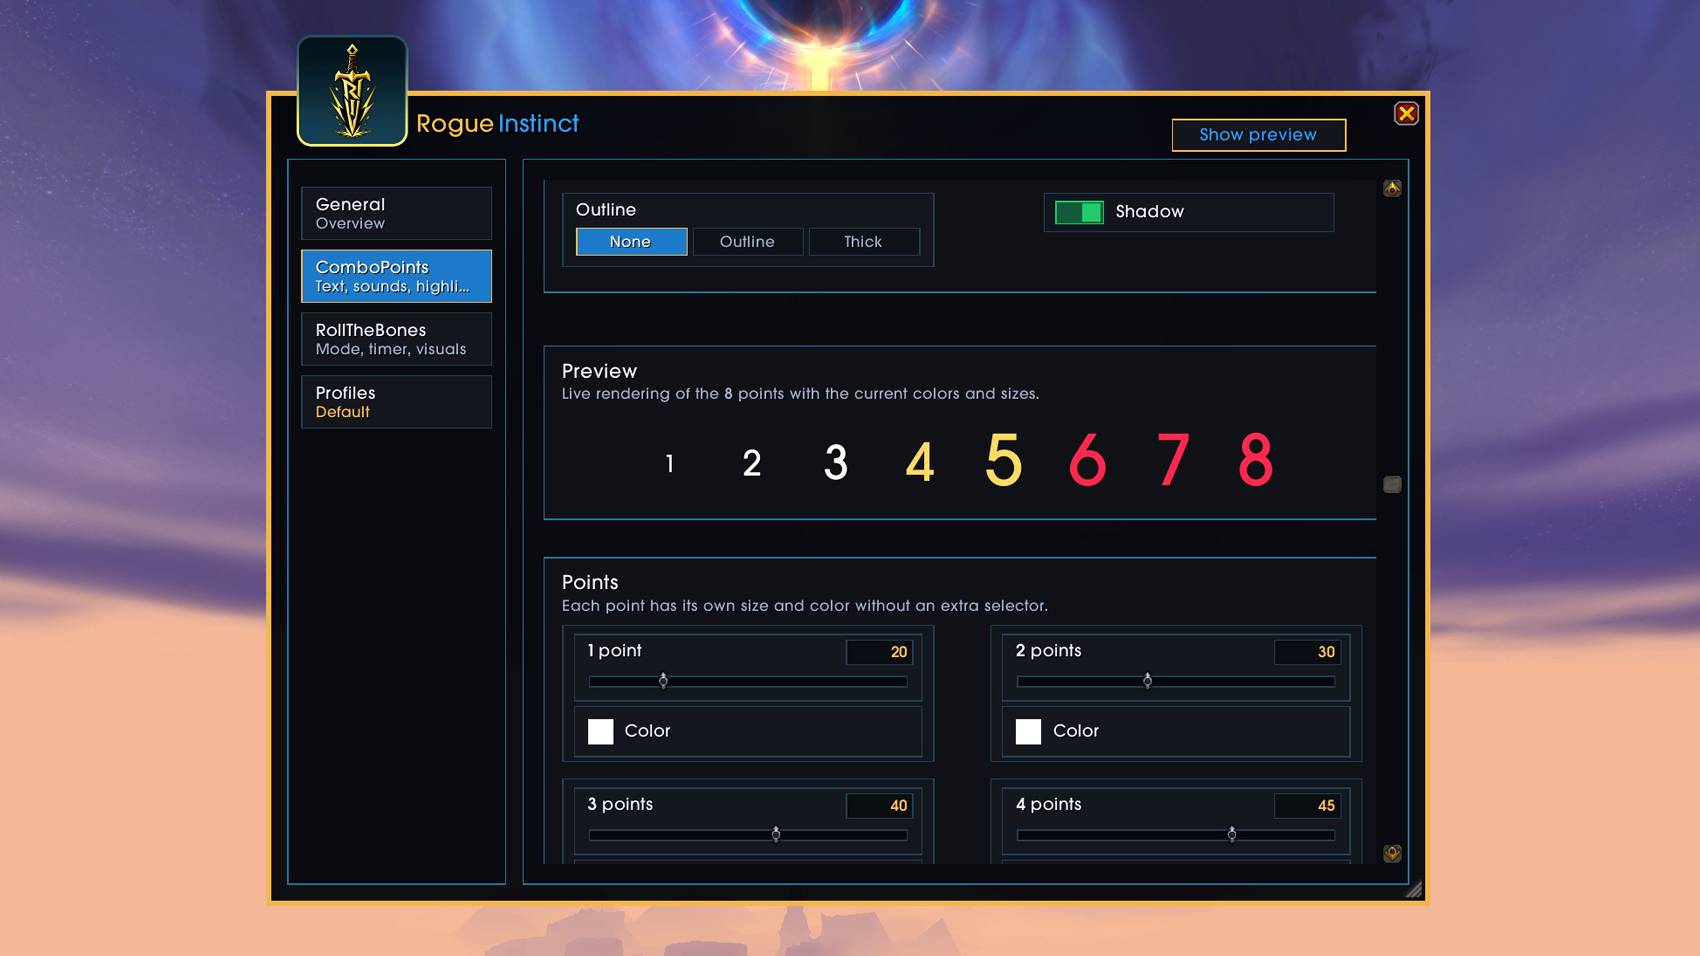Viewport: 1700px width, 956px height.
Task: Click the scrollbar thumb handle
Action: pyautogui.click(x=1392, y=484)
